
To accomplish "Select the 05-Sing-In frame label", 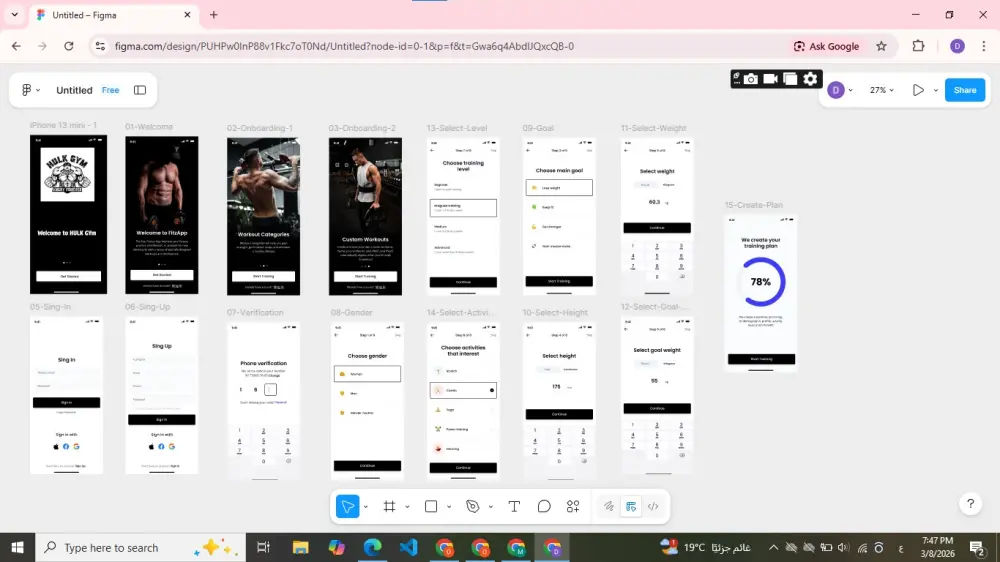I will click(50, 306).
